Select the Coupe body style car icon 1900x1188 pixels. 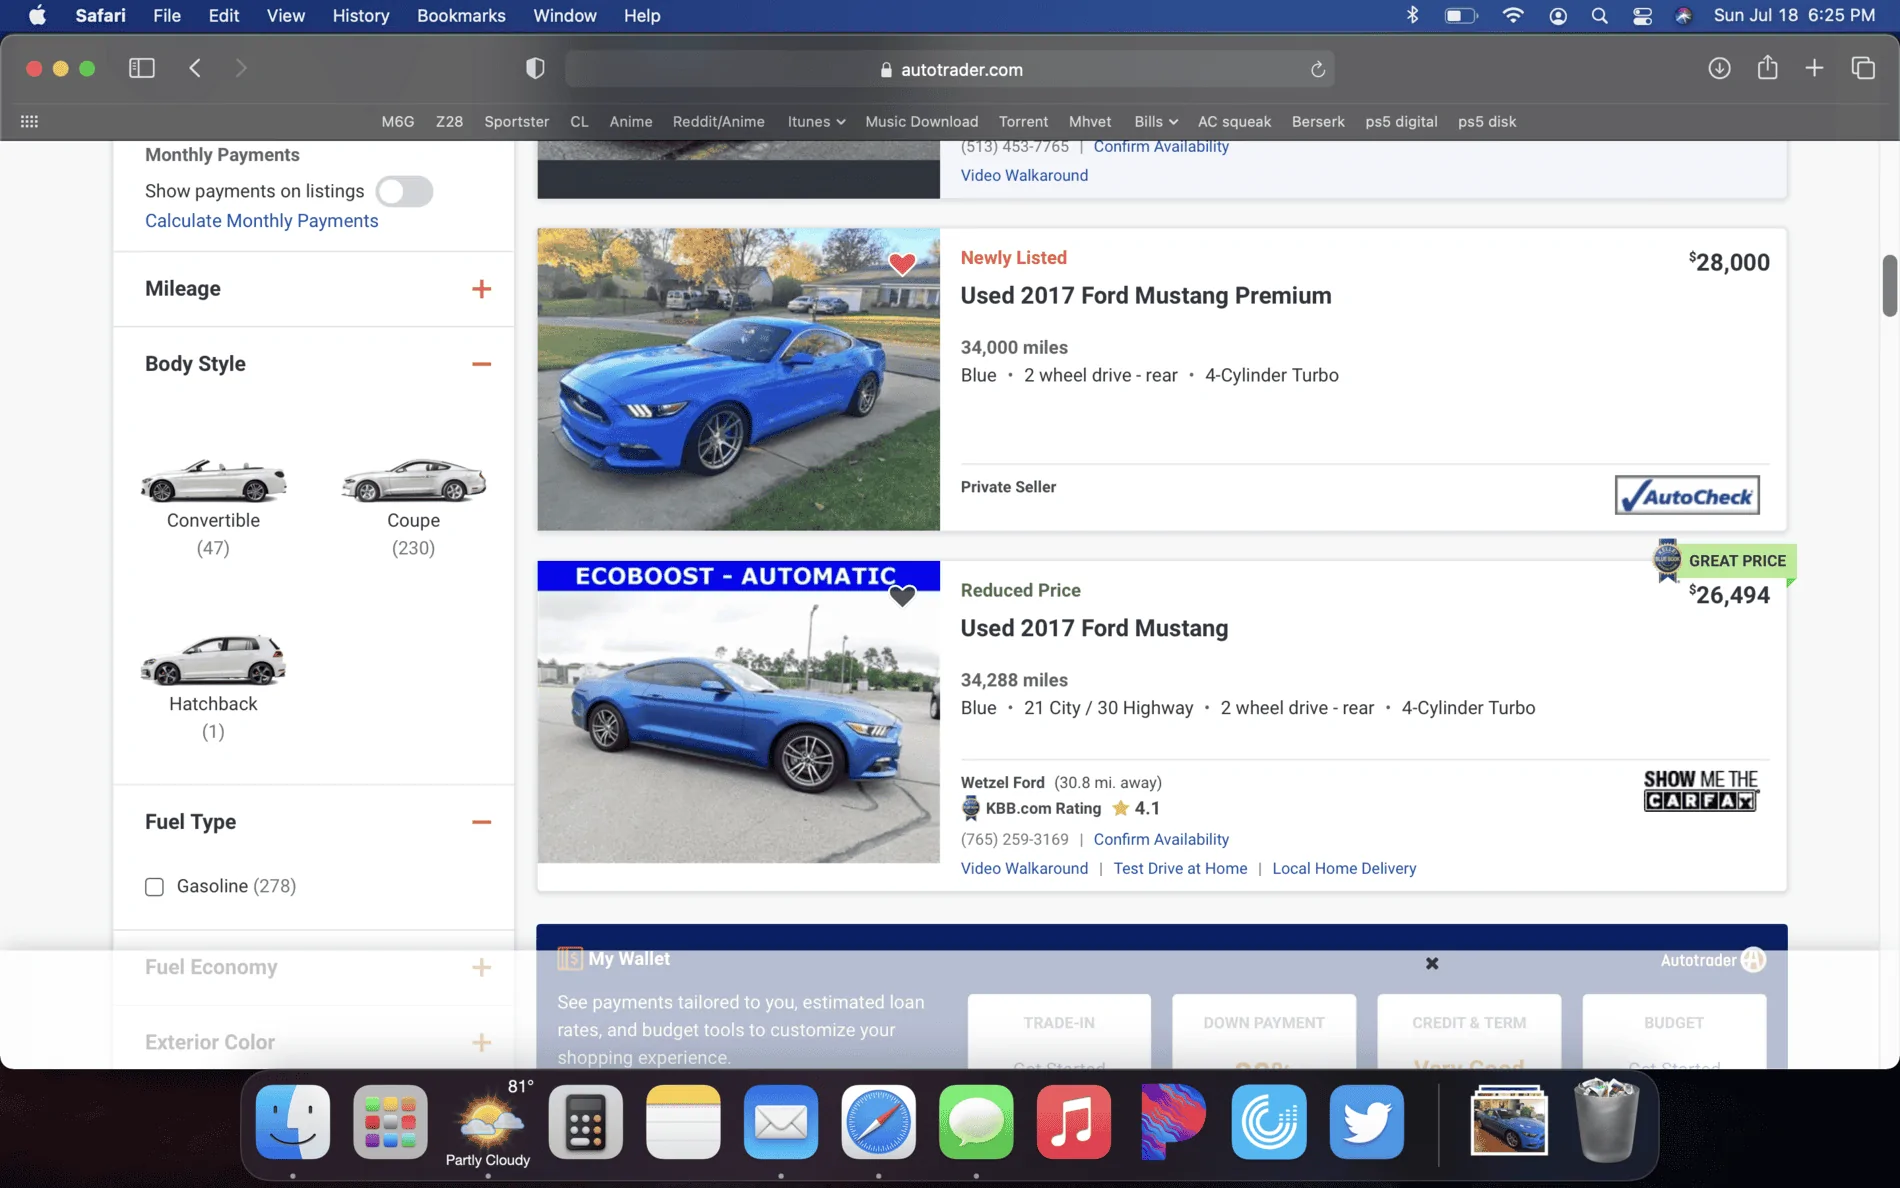(413, 480)
